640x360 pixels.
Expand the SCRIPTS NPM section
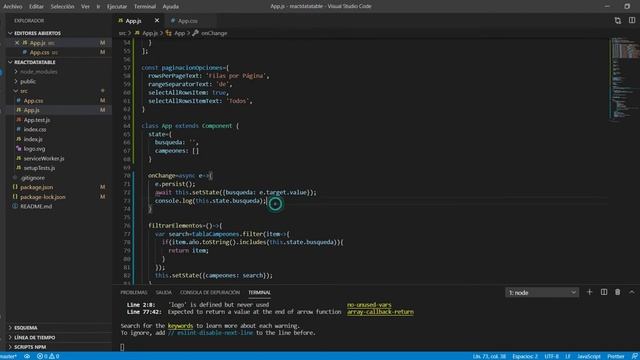point(30,347)
